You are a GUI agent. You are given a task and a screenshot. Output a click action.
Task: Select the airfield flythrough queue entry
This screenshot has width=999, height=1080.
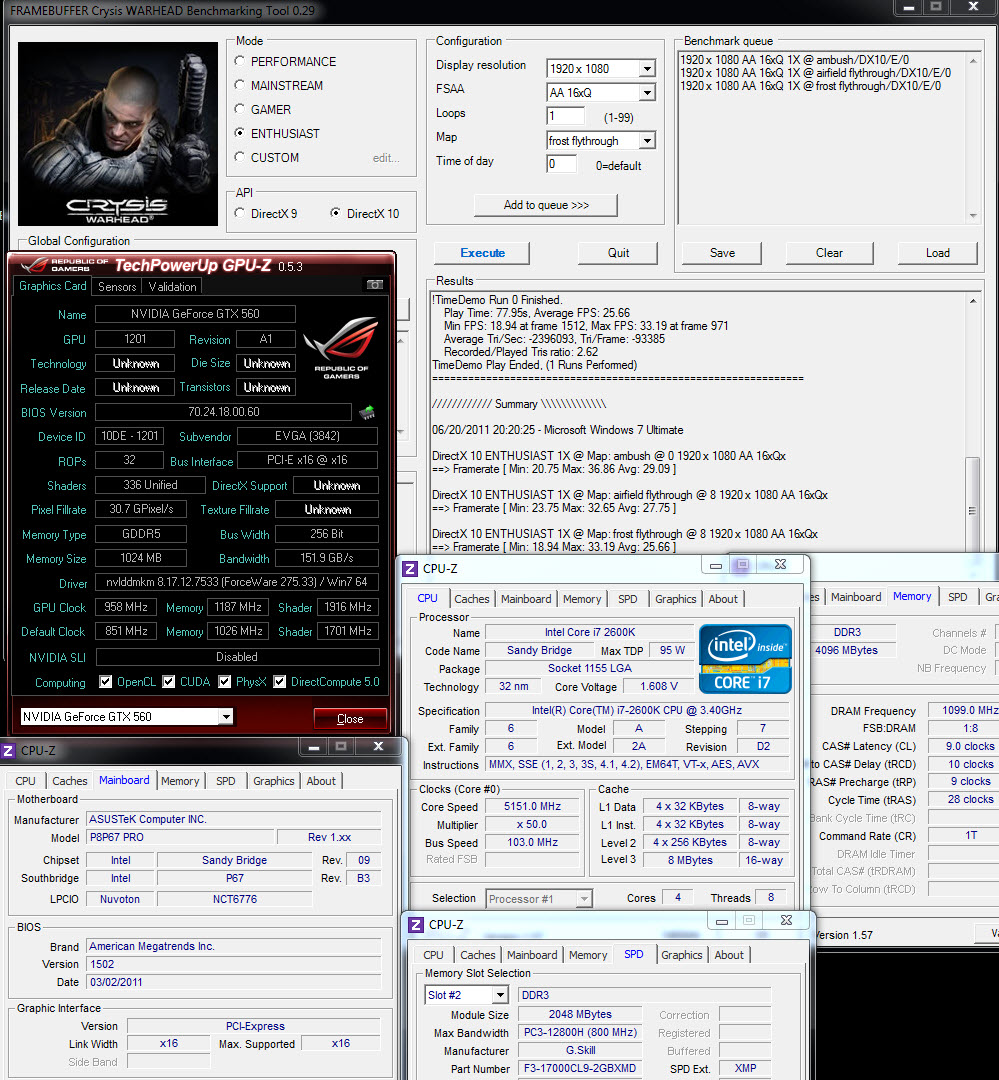tap(816, 73)
